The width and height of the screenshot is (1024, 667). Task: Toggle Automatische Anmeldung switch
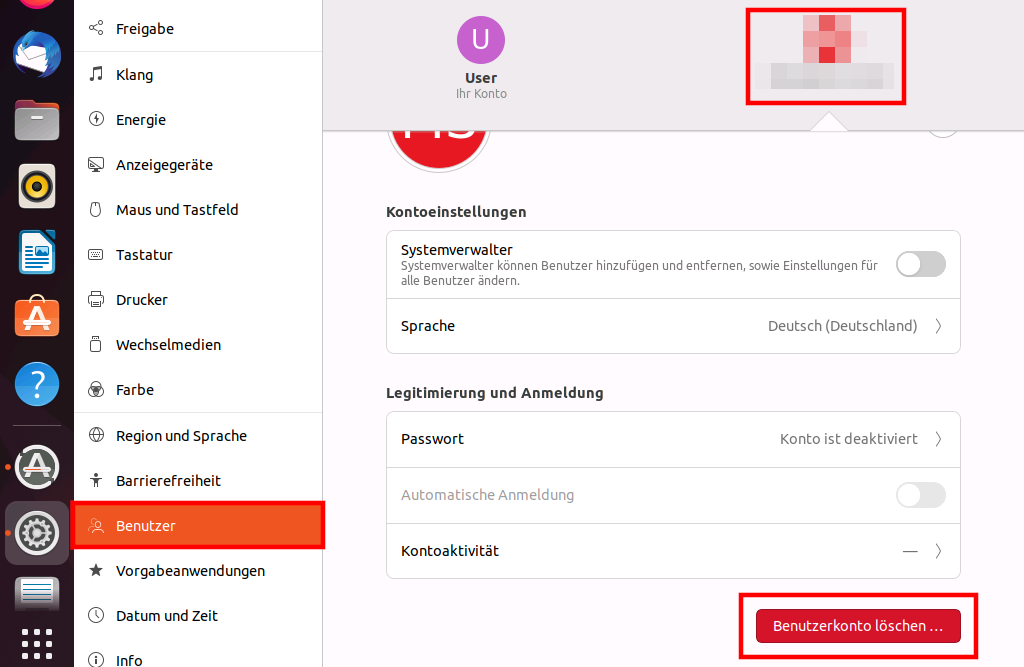(x=920, y=495)
